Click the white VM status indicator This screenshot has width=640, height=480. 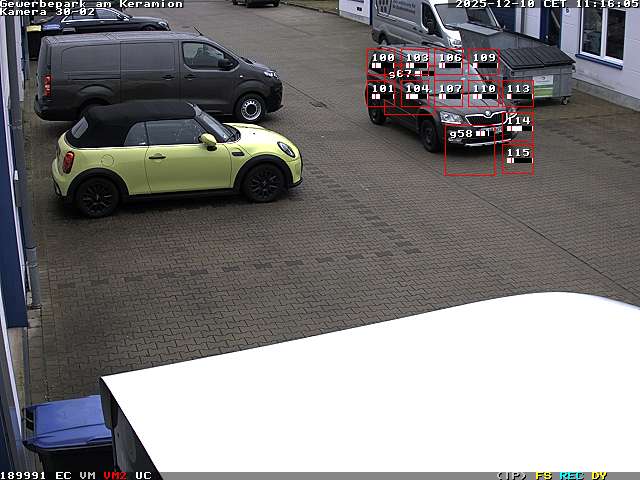[88, 475]
